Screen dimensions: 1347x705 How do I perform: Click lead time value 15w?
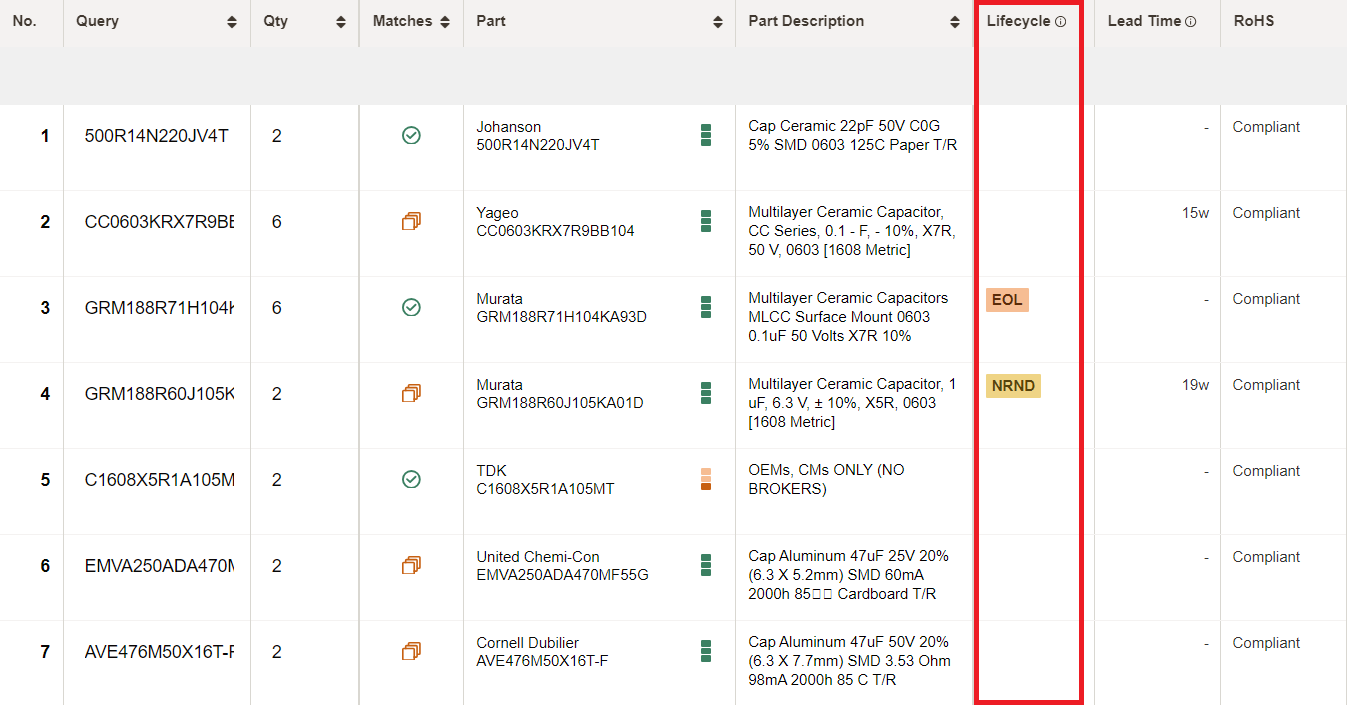point(1195,213)
